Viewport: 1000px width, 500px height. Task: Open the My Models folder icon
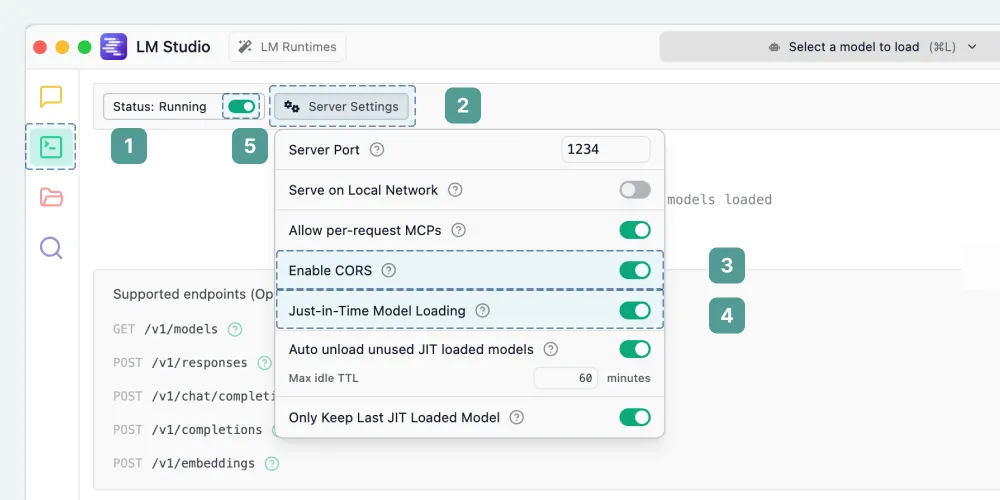pyautogui.click(x=51, y=197)
